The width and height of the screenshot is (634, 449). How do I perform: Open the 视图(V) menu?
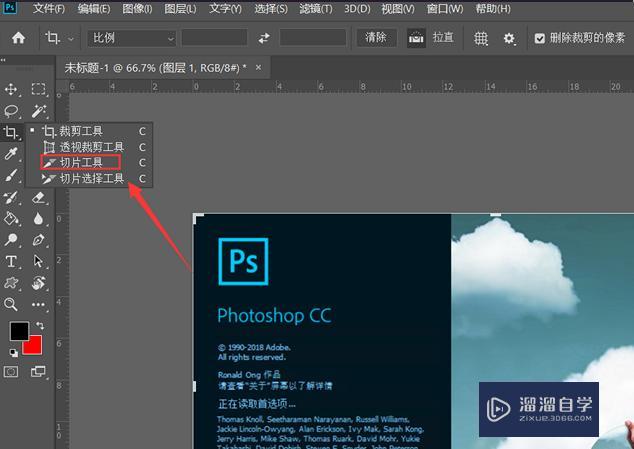pyautogui.click(x=398, y=8)
